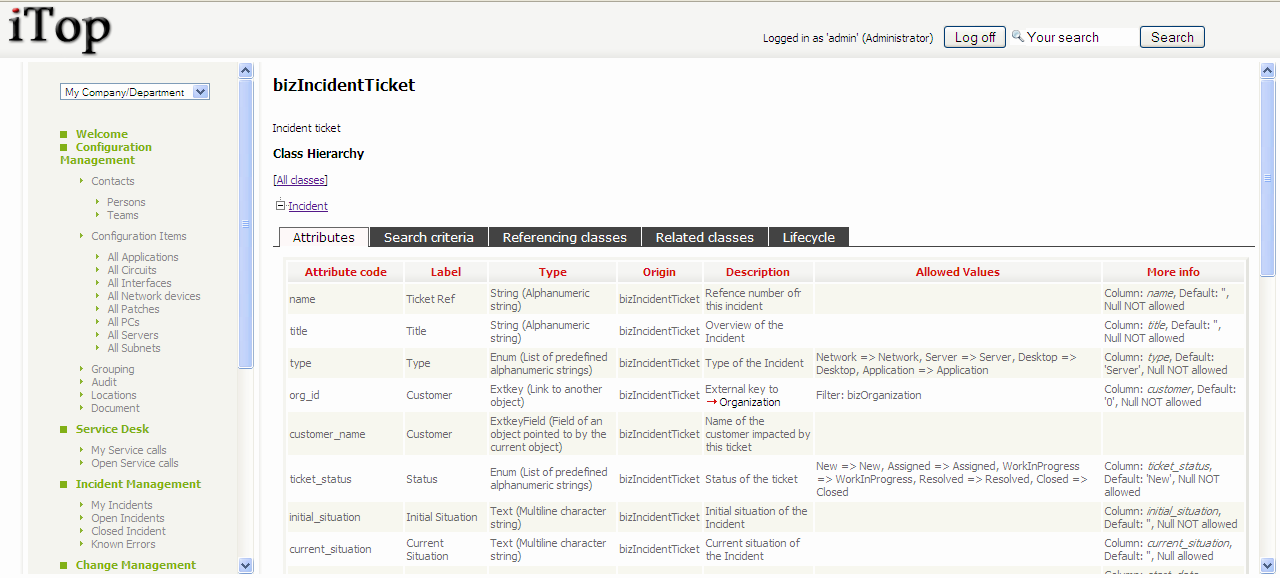Screen dimensions: 1280x578
Task: Open My Service calls
Action: [129, 450]
